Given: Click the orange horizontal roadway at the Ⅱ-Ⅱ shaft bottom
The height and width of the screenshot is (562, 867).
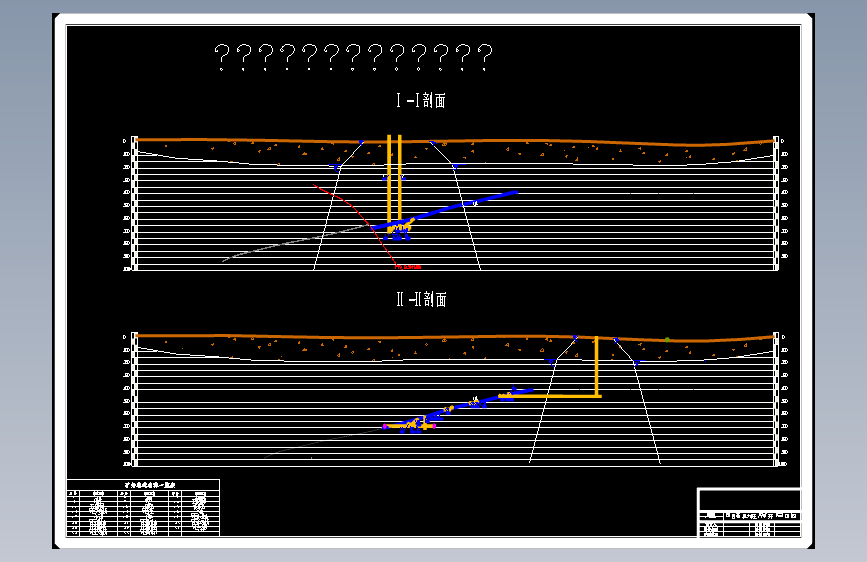Looking at the screenshot, I should [550, 396].
